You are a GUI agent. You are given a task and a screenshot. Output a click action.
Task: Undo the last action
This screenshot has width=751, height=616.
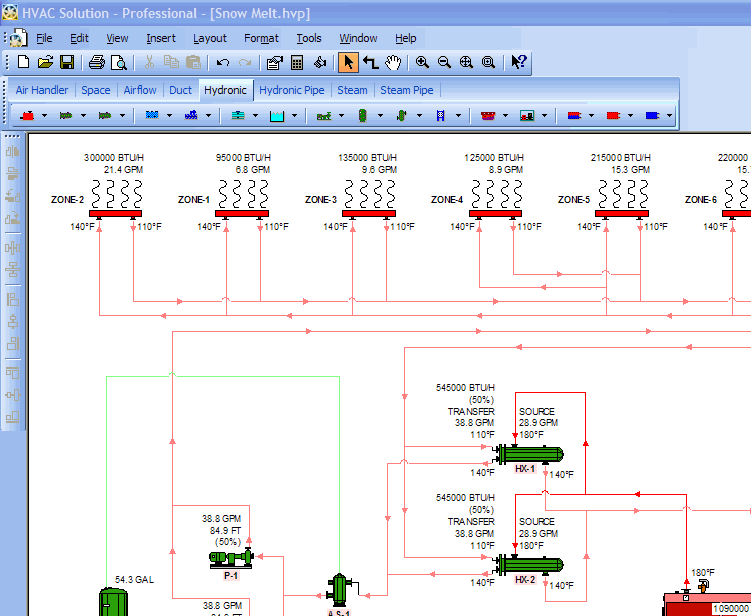click(x=223, y=62)
